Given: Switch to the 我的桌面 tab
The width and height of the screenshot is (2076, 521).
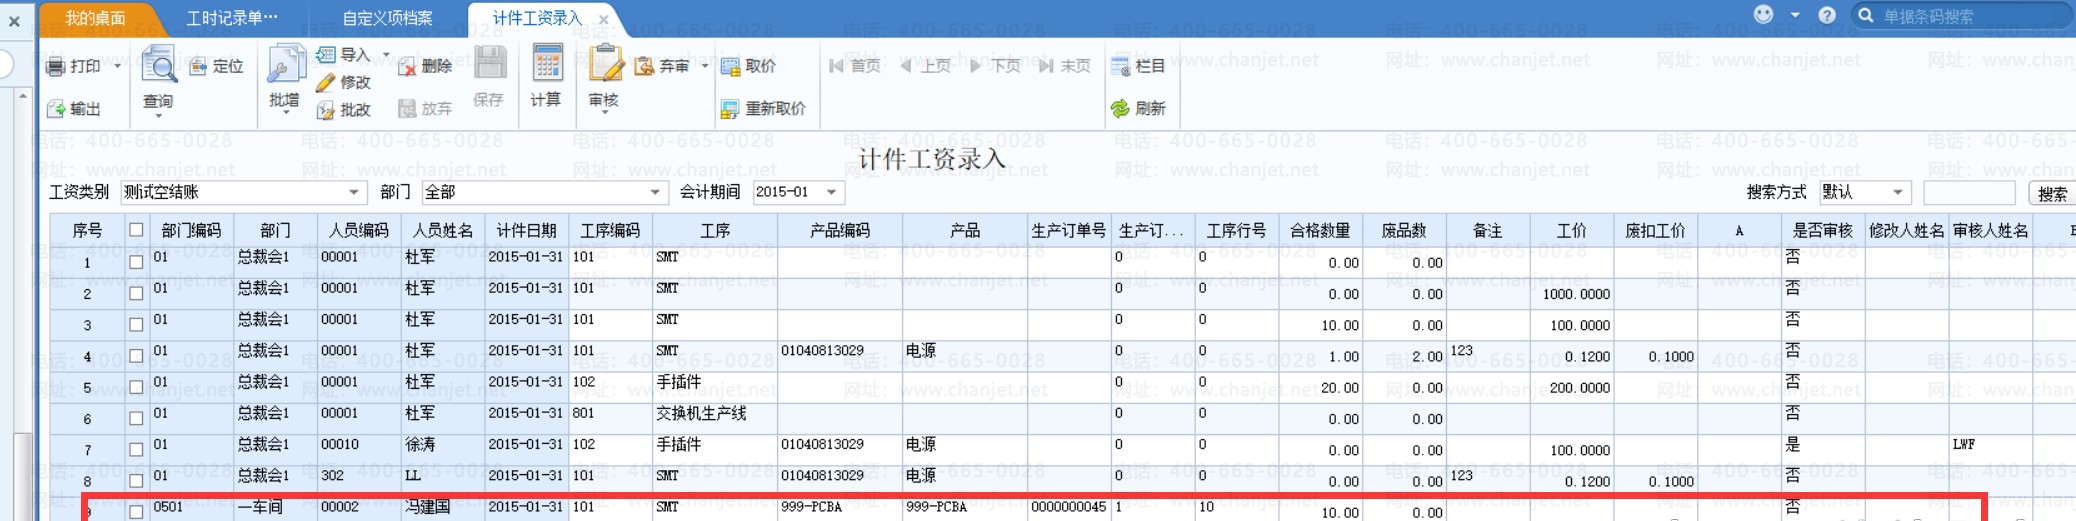Looking at the screenshot, I should coord(95,18).
